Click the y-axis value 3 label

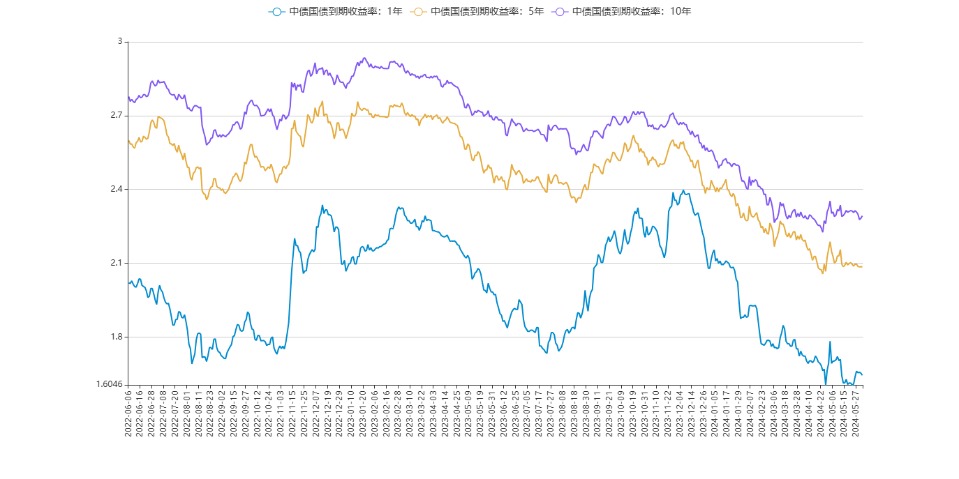coord(120,42)
